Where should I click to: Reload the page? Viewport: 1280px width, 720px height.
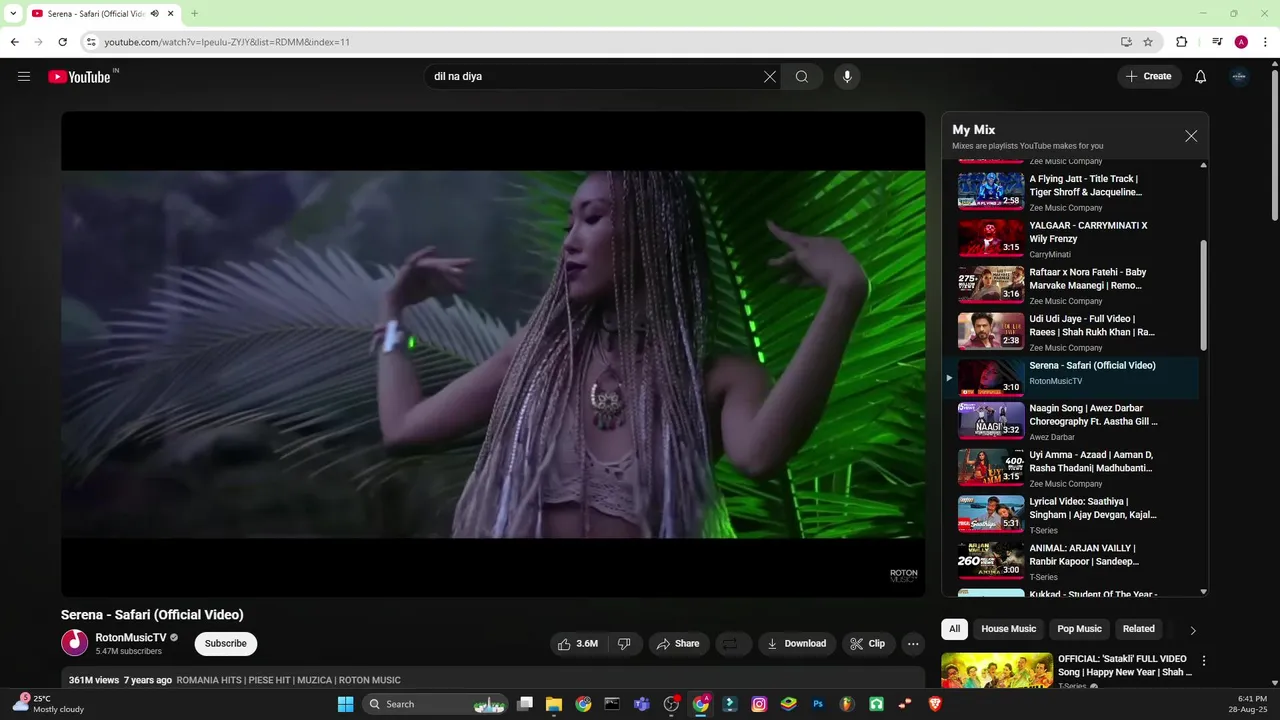pos(62,42)
